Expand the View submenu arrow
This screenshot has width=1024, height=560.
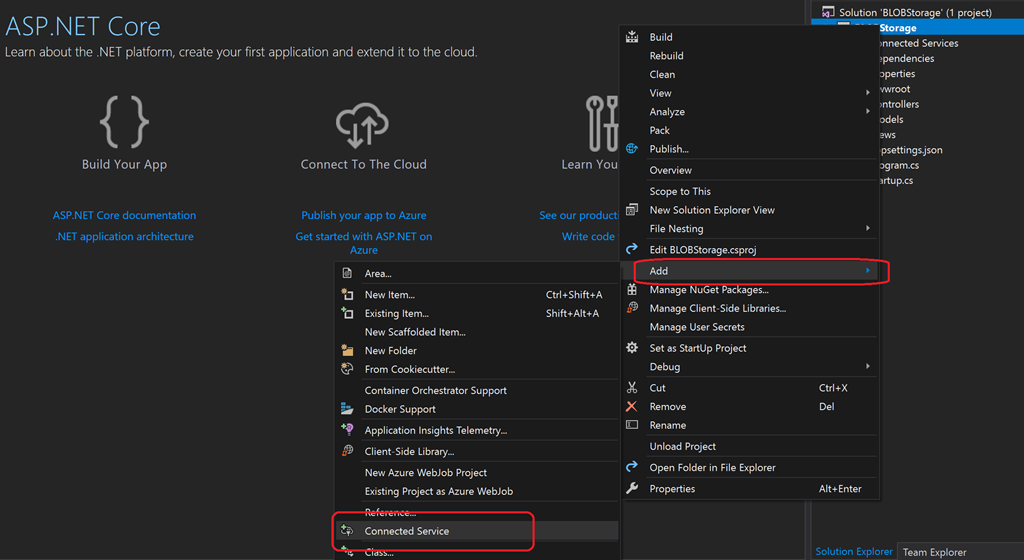(867, 93)
